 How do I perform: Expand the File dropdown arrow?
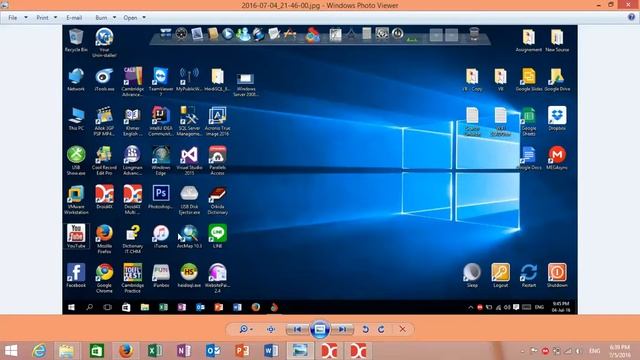(x=26, y=18)
